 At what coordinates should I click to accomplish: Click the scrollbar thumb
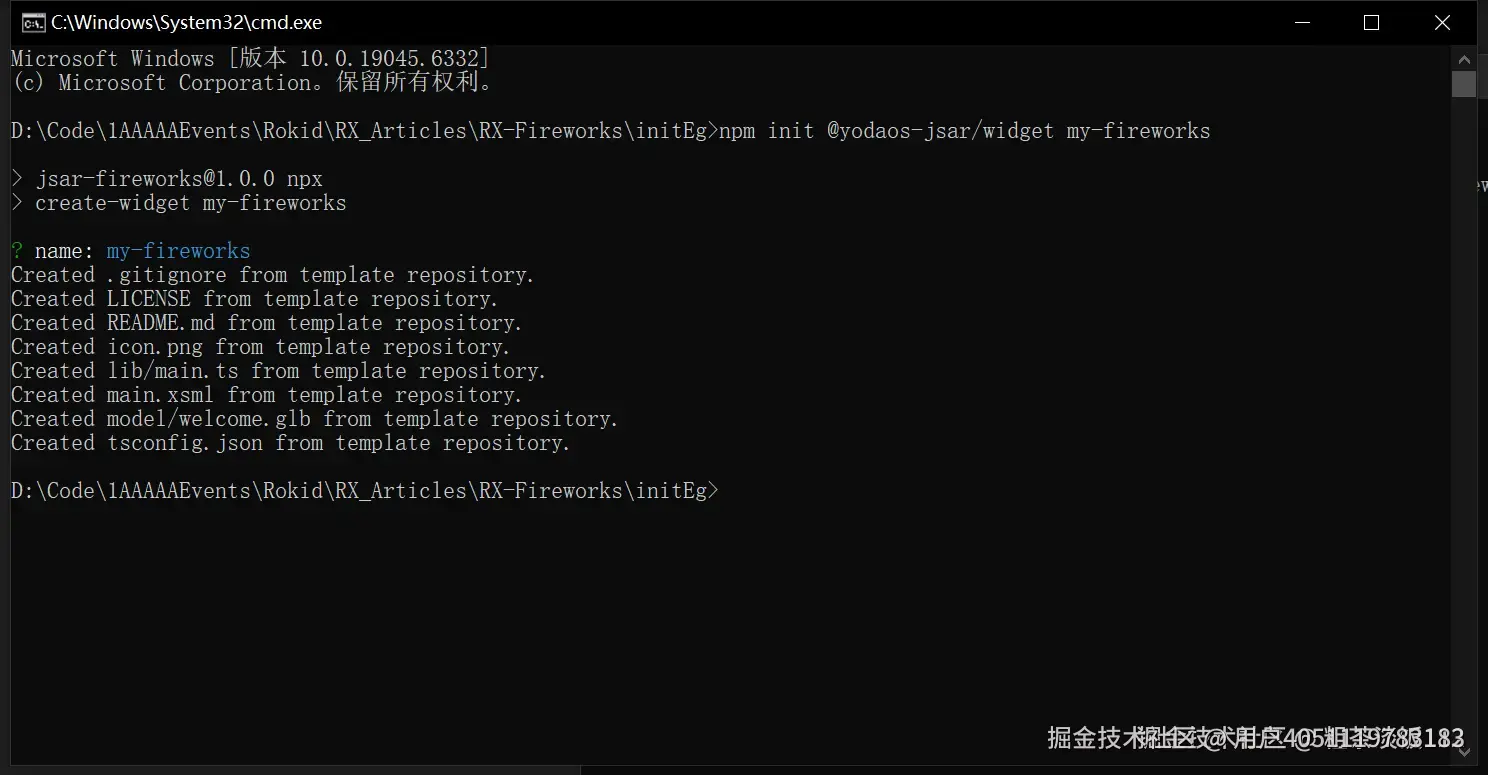[1463, 84]
